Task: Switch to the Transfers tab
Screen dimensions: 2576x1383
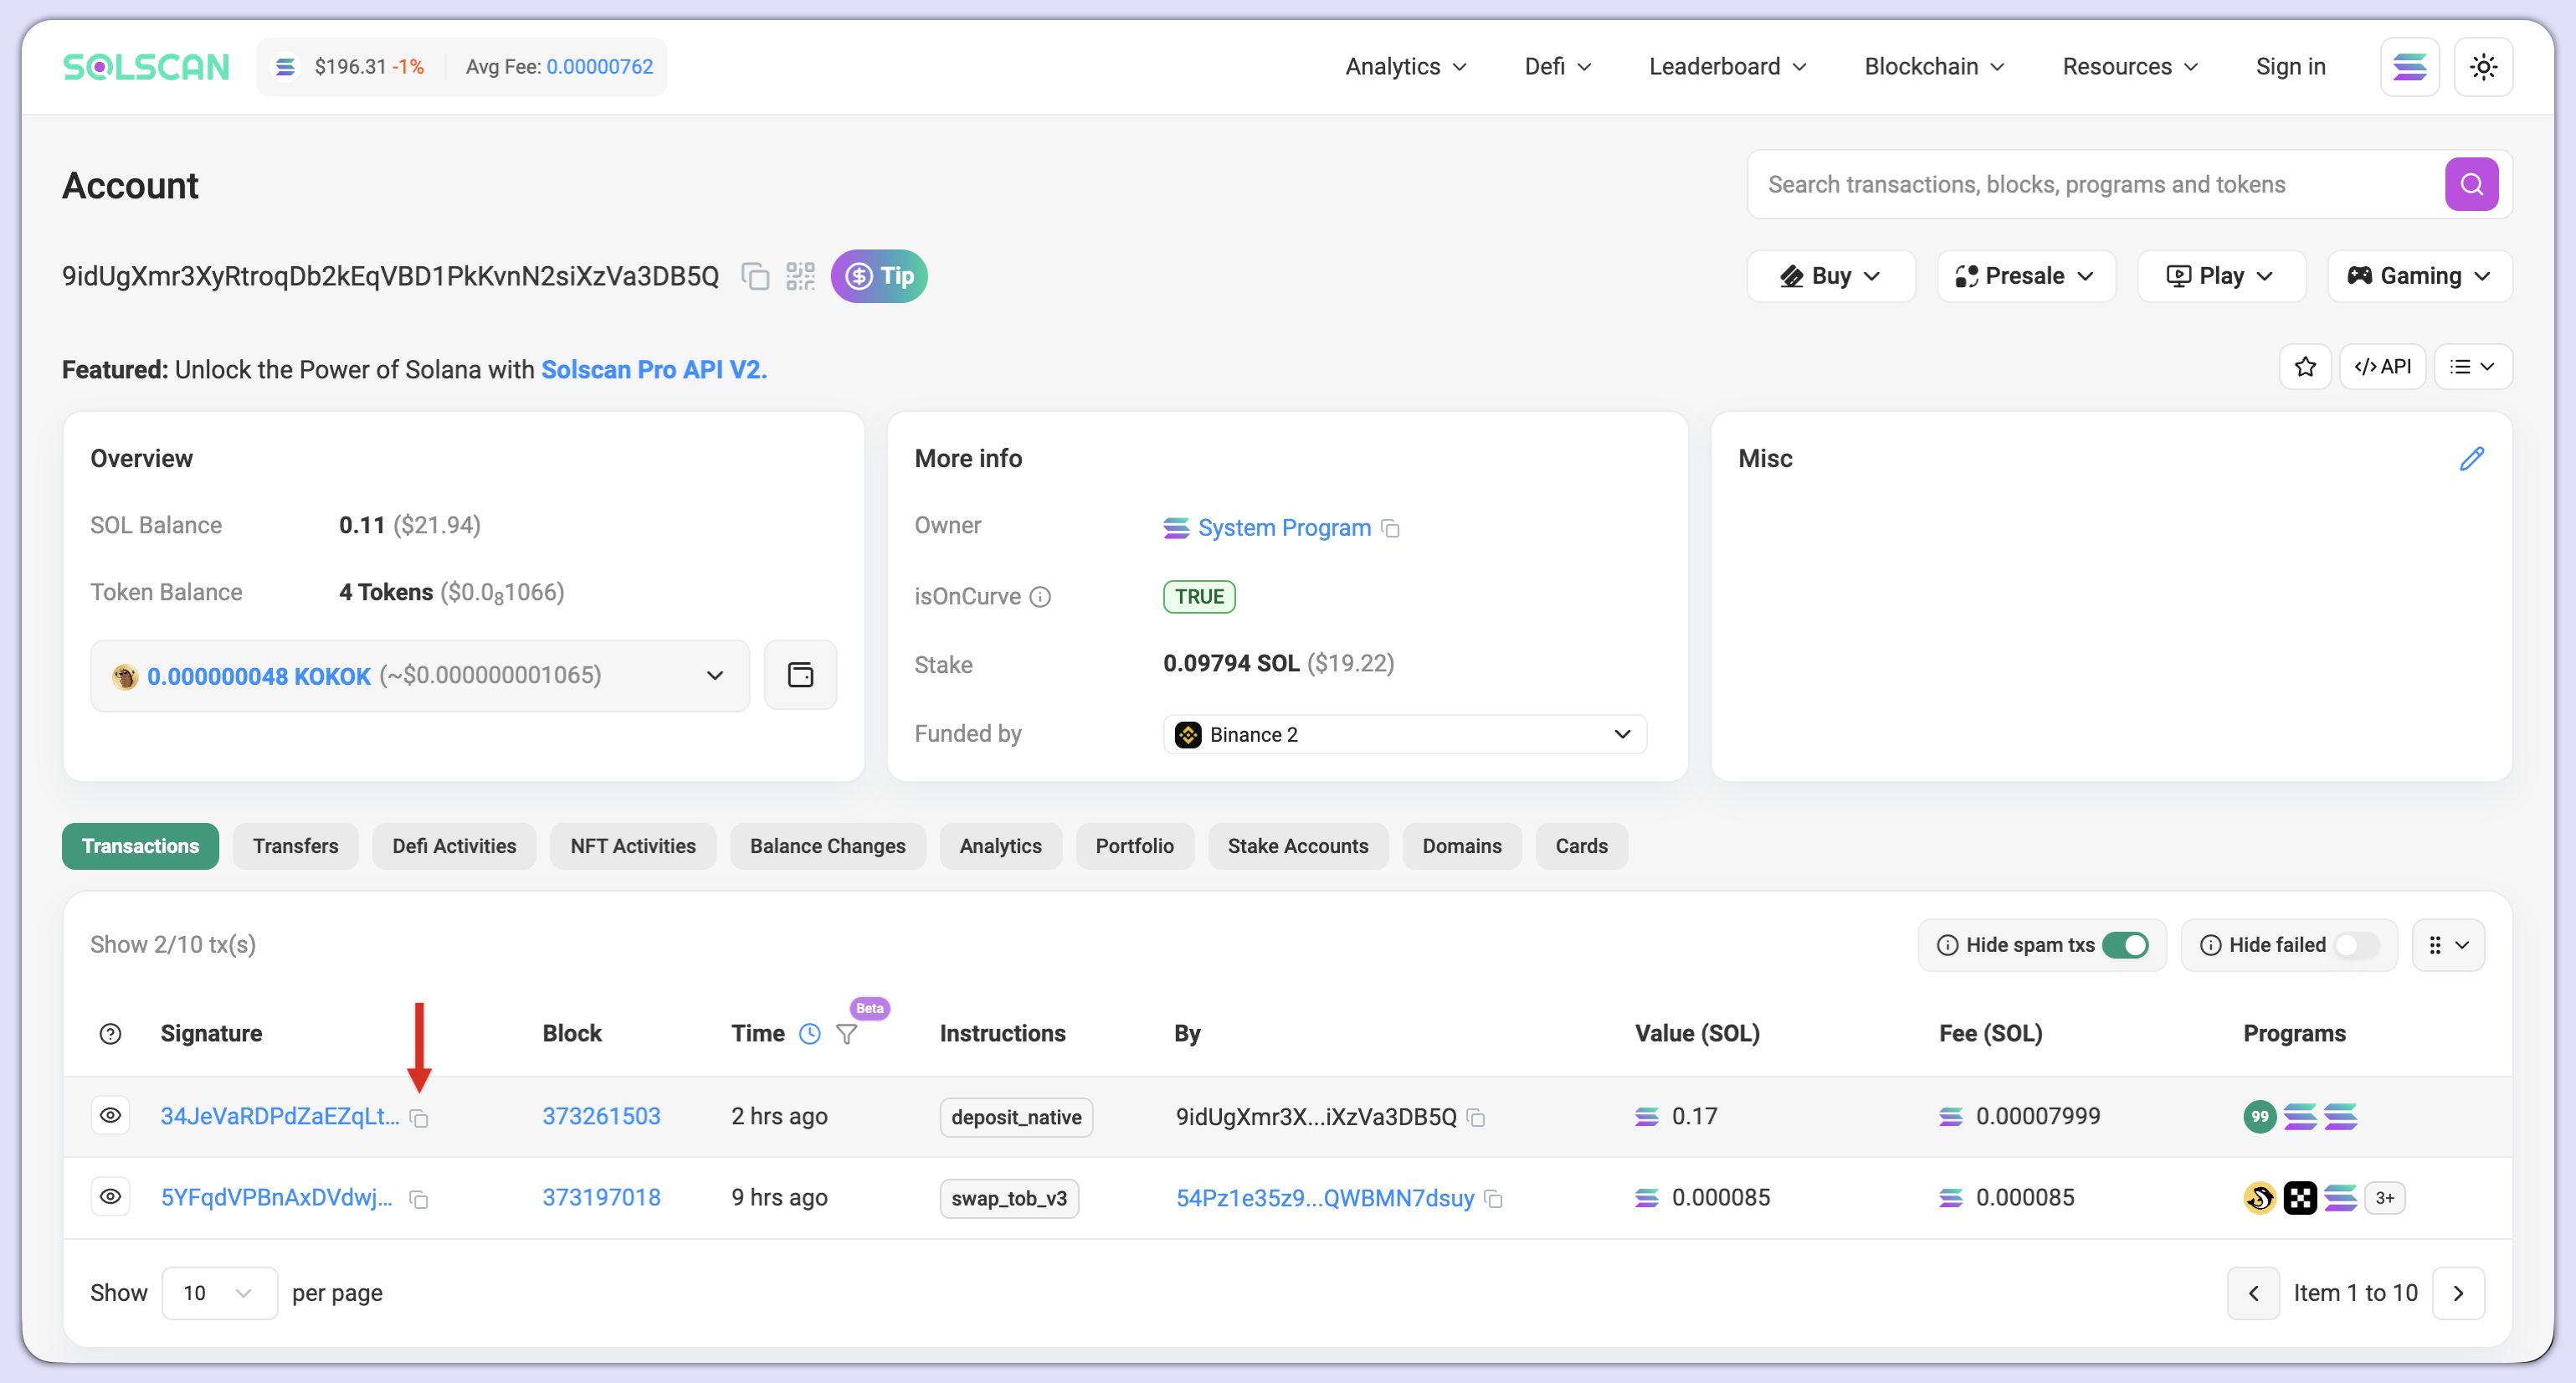Action: click(x=295, y=846)
